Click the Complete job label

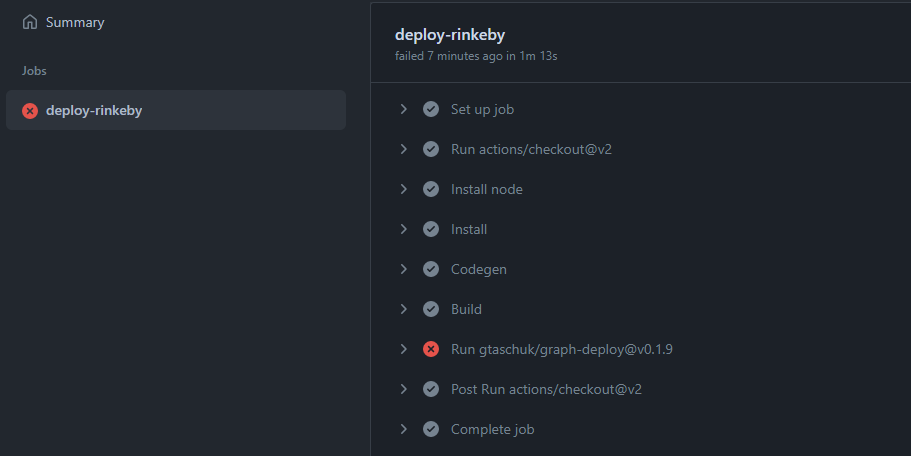pos(493,429)
